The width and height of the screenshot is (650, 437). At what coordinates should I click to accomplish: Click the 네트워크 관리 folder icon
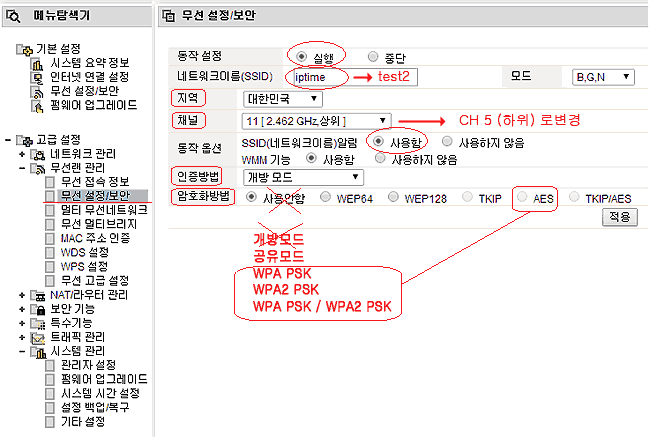point(38,155)
